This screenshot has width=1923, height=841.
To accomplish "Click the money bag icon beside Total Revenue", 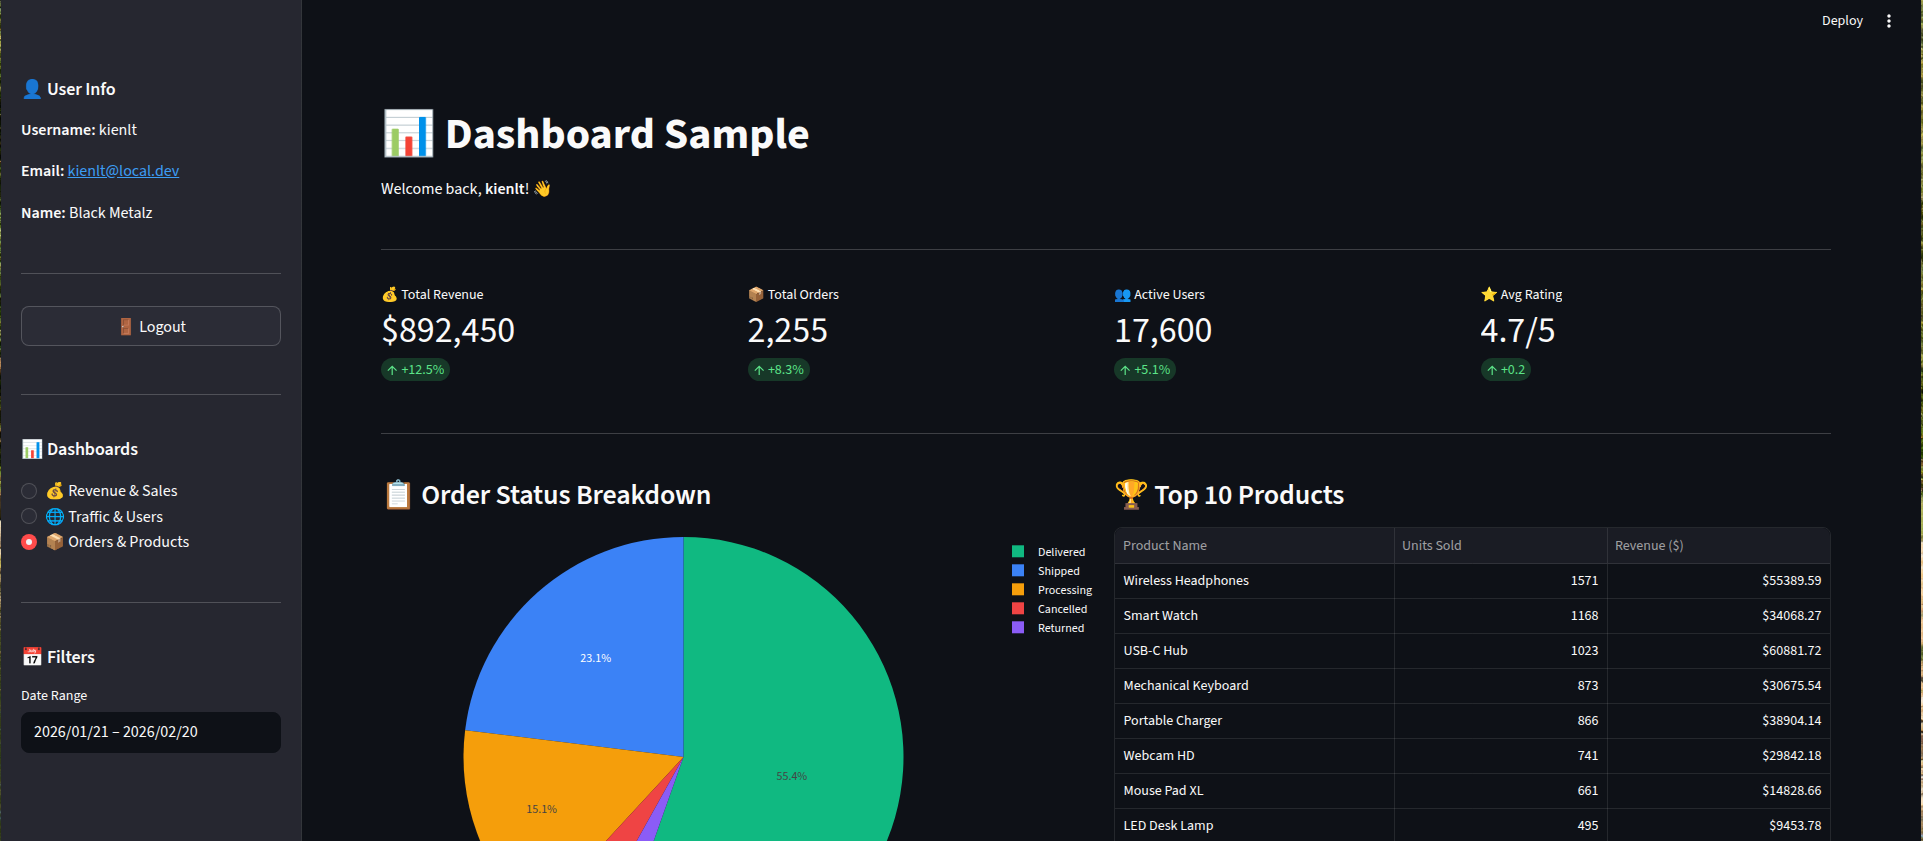I will click(x=389, y=295).
